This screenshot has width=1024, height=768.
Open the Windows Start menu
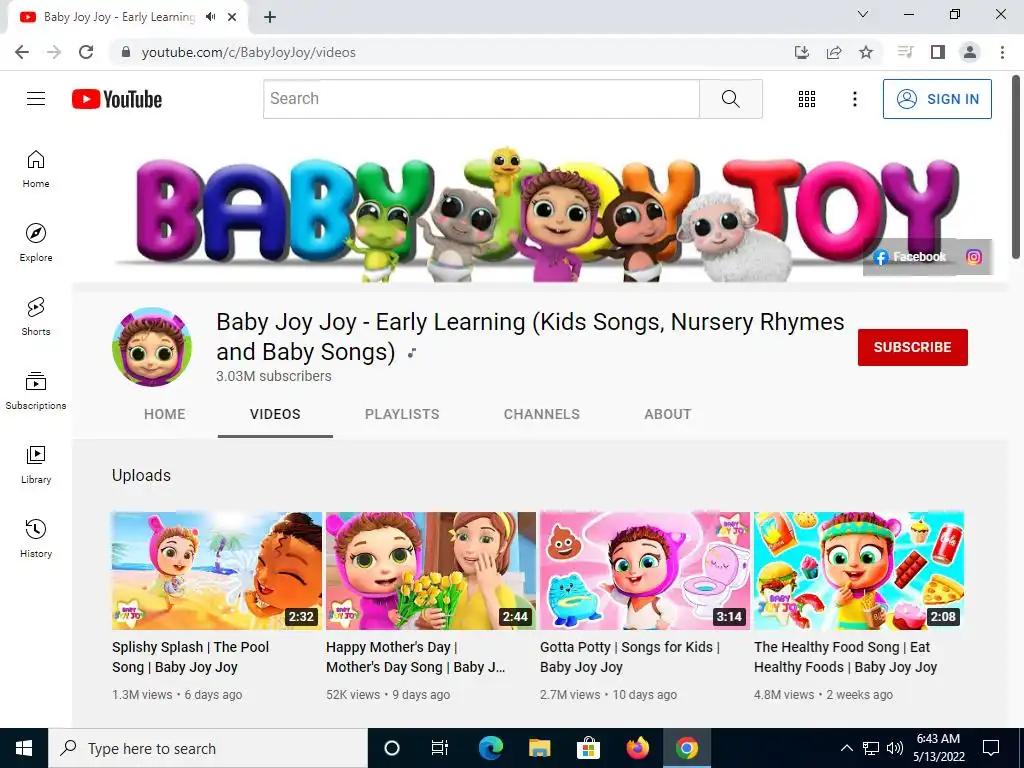click(x=24, y=748)
